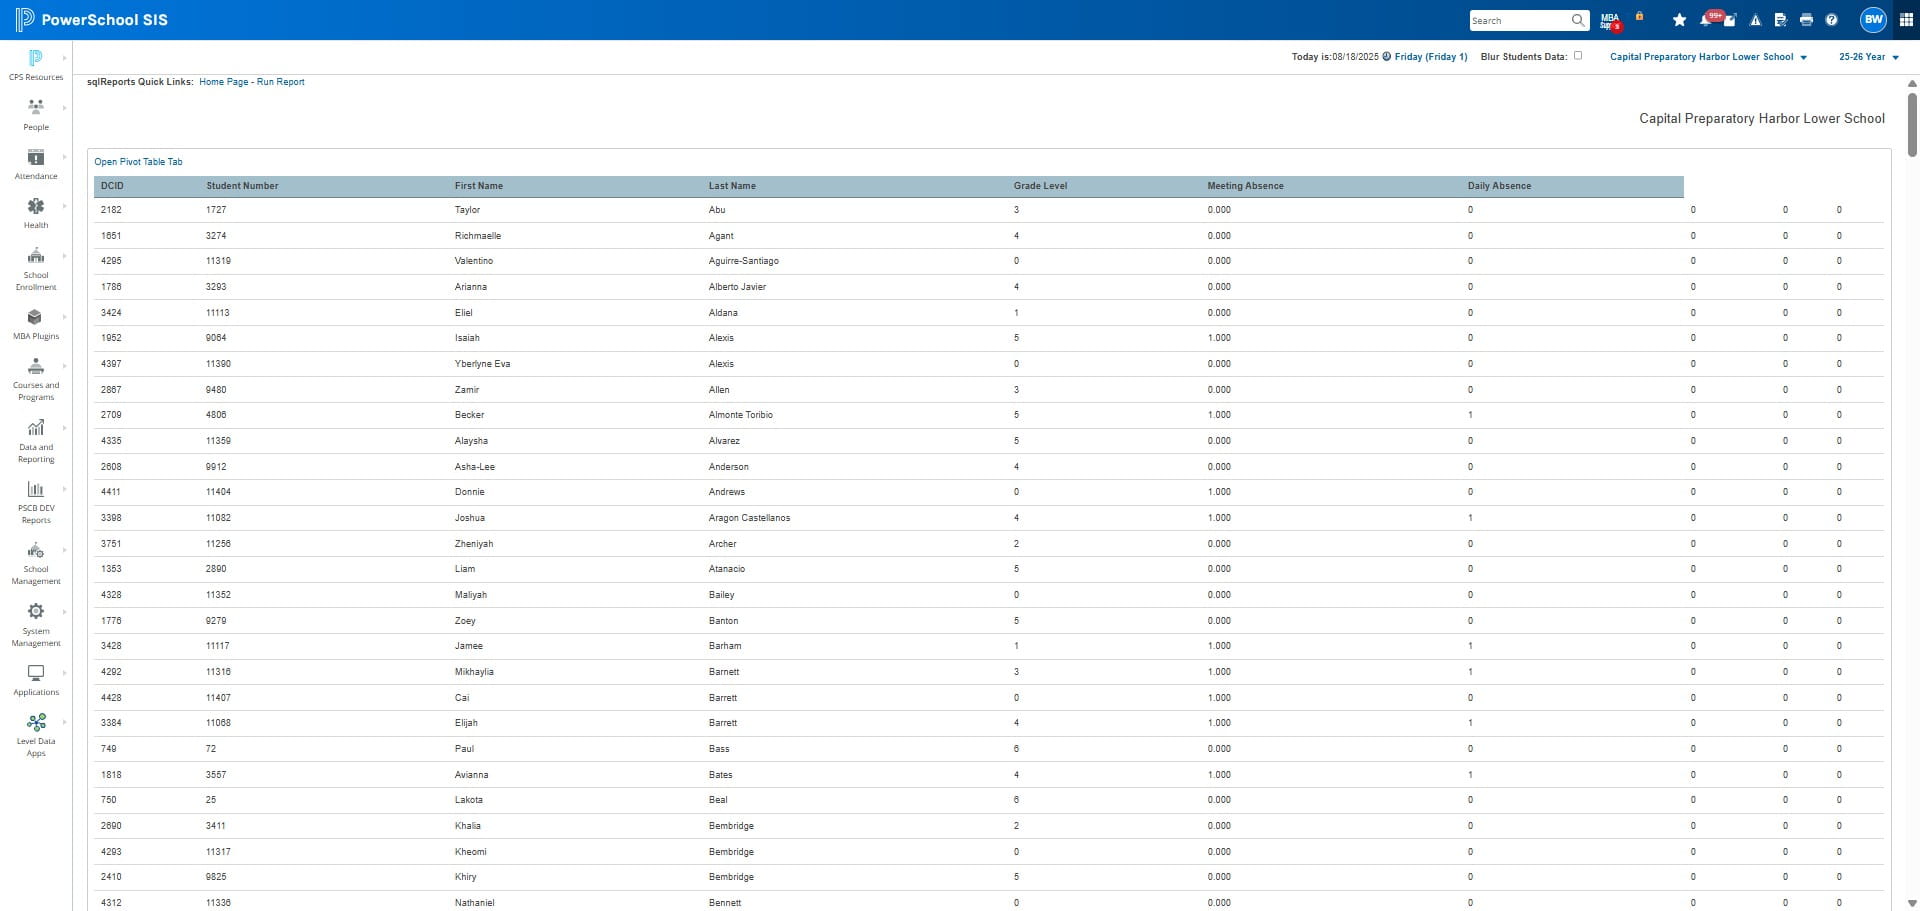Select last name cell Almonte Toribio
This screenshot has width=1920, height=911.
740,415
